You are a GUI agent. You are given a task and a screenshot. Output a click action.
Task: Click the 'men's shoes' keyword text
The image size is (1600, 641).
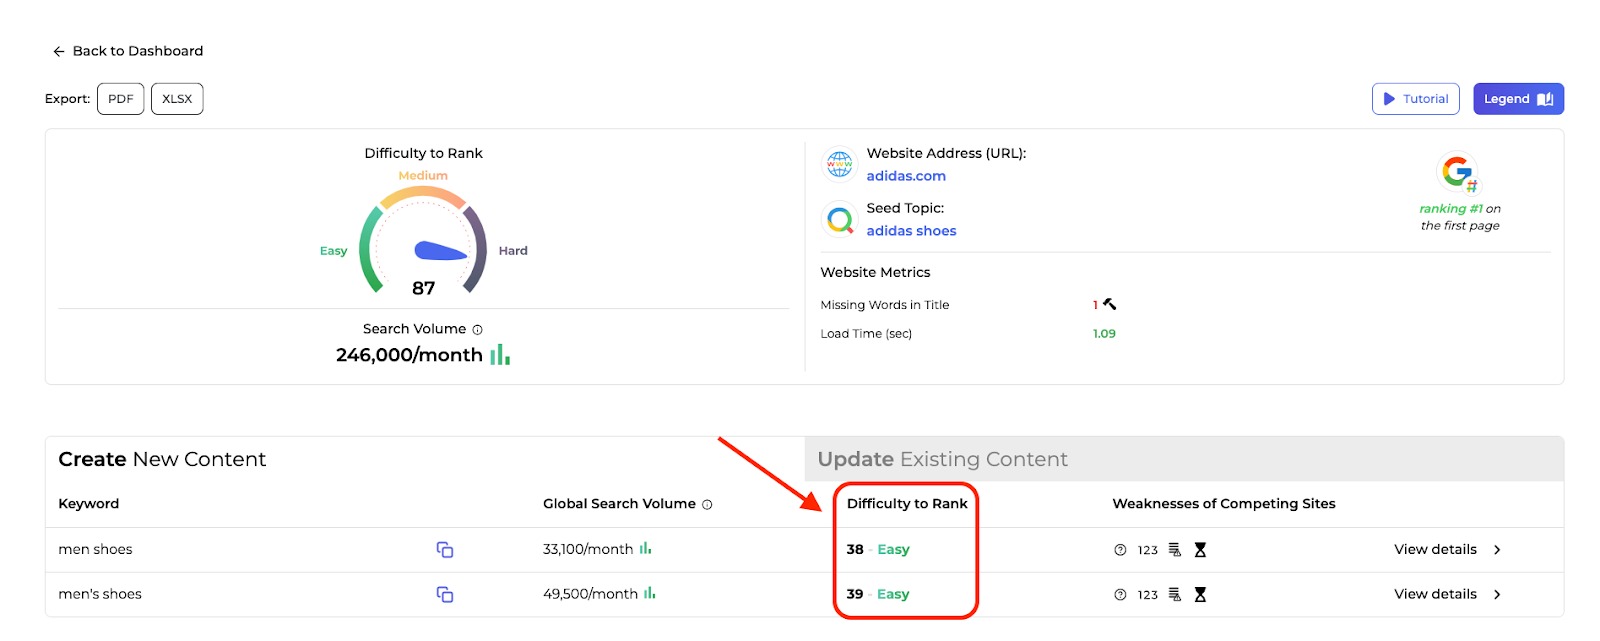[x=100, y=595]
